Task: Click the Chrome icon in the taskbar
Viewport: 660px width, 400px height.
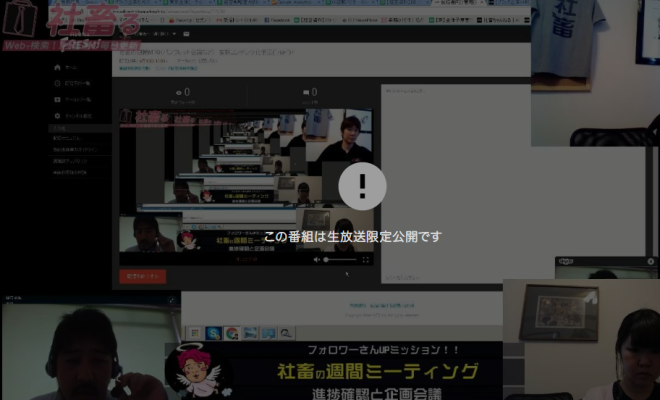Action: [x=231, y=333]
